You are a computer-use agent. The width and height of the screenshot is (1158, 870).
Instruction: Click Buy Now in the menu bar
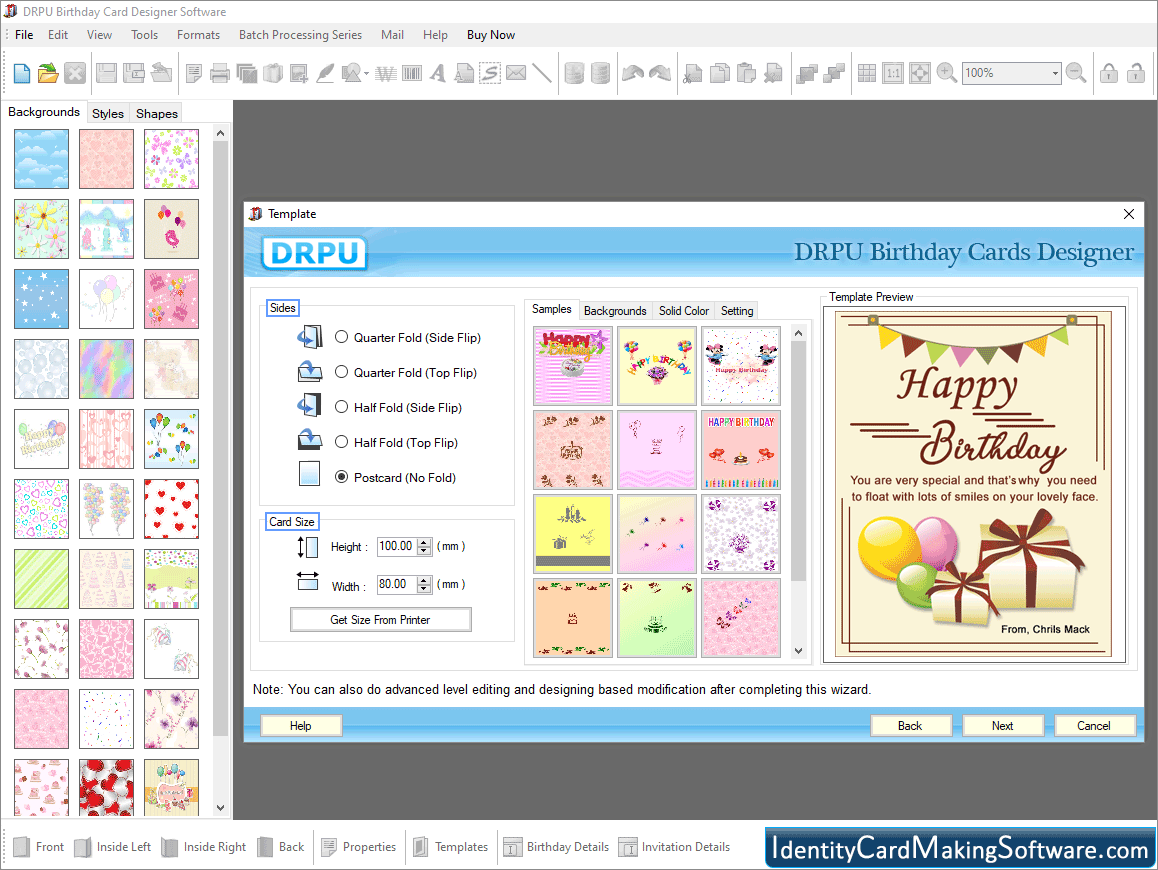tap(491, 35)
